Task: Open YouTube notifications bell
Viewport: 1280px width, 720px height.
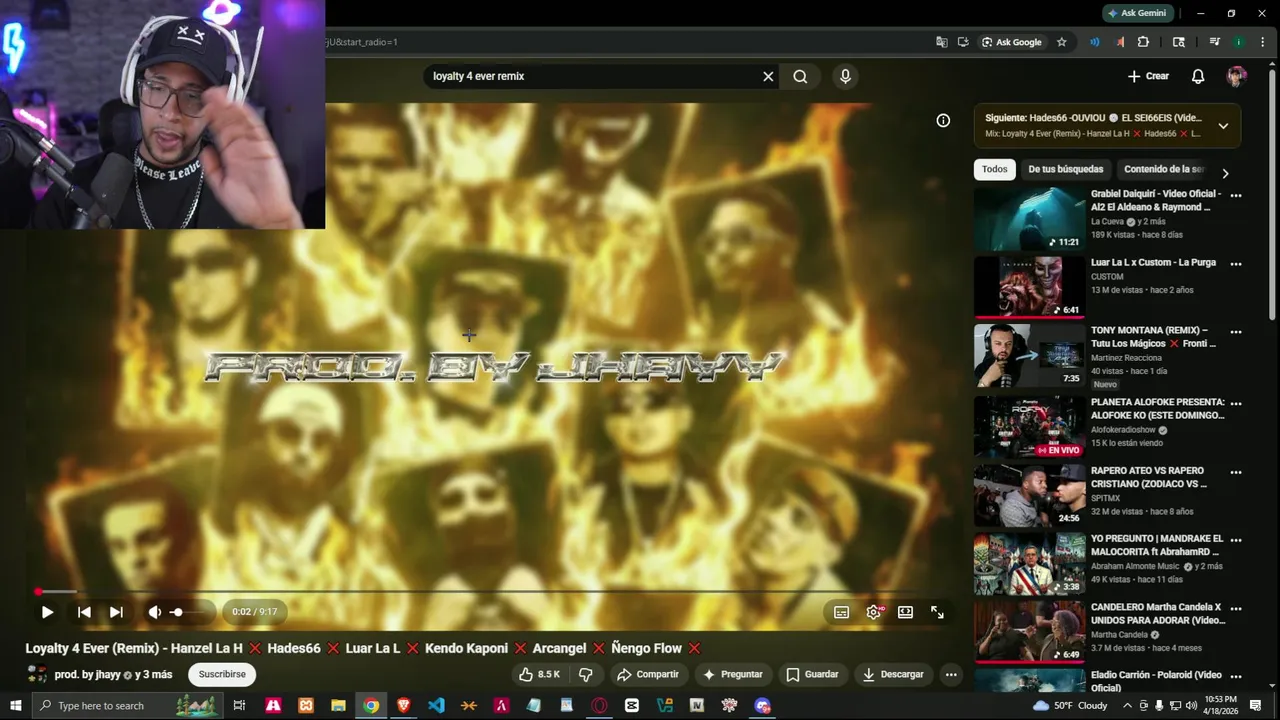Action: [1198, 76]
